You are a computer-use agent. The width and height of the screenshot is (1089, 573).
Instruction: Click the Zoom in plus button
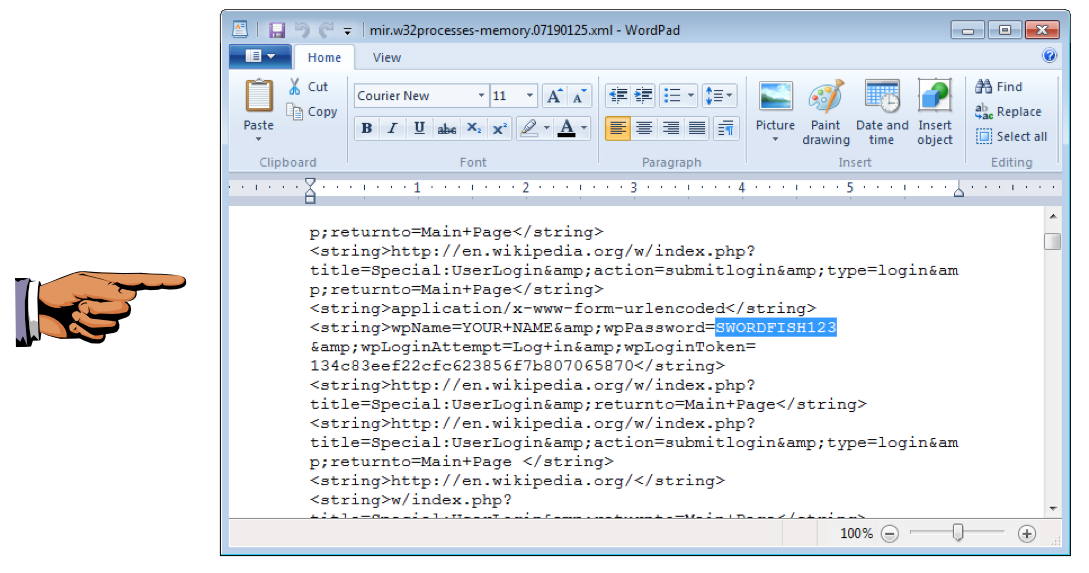pyautogui.click(x=1026, y=533)
